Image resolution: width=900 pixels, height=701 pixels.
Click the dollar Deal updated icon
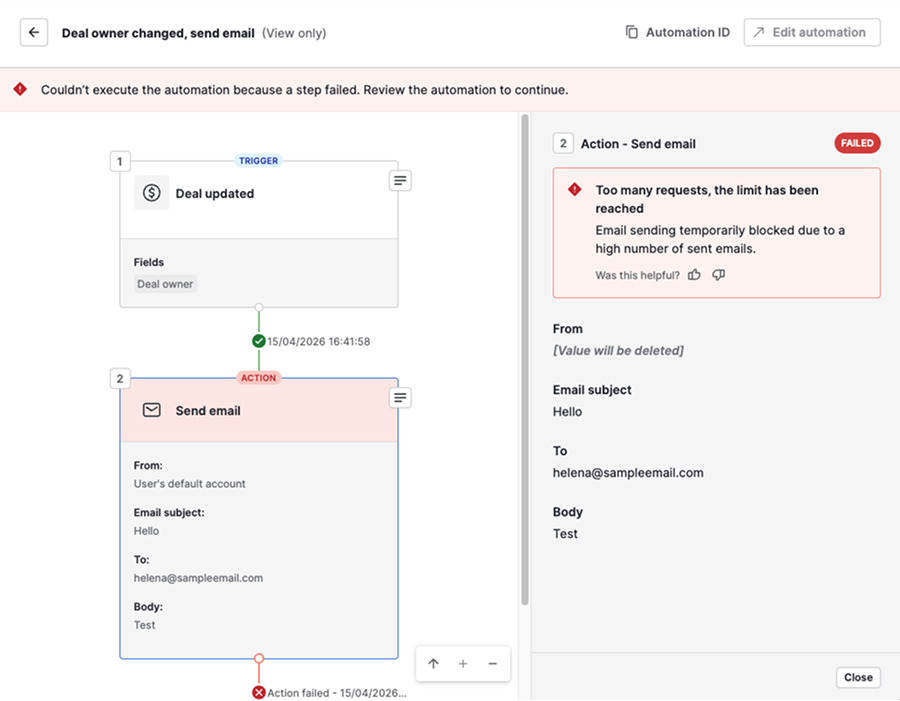(151, 194)
